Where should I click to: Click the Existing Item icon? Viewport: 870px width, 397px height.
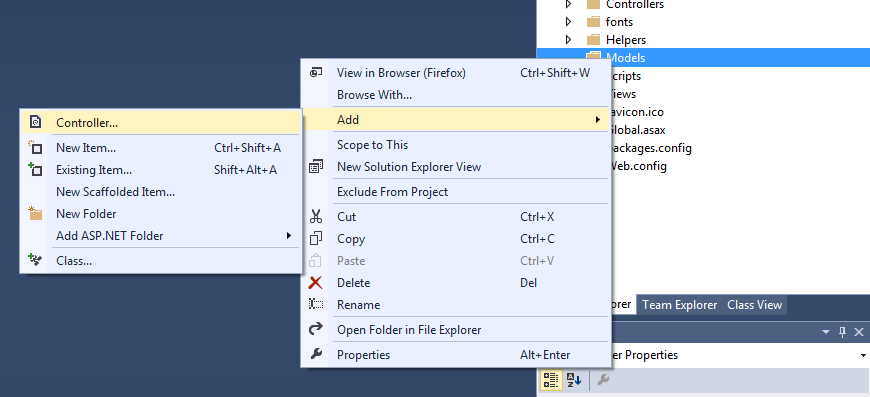click(35, 170)
